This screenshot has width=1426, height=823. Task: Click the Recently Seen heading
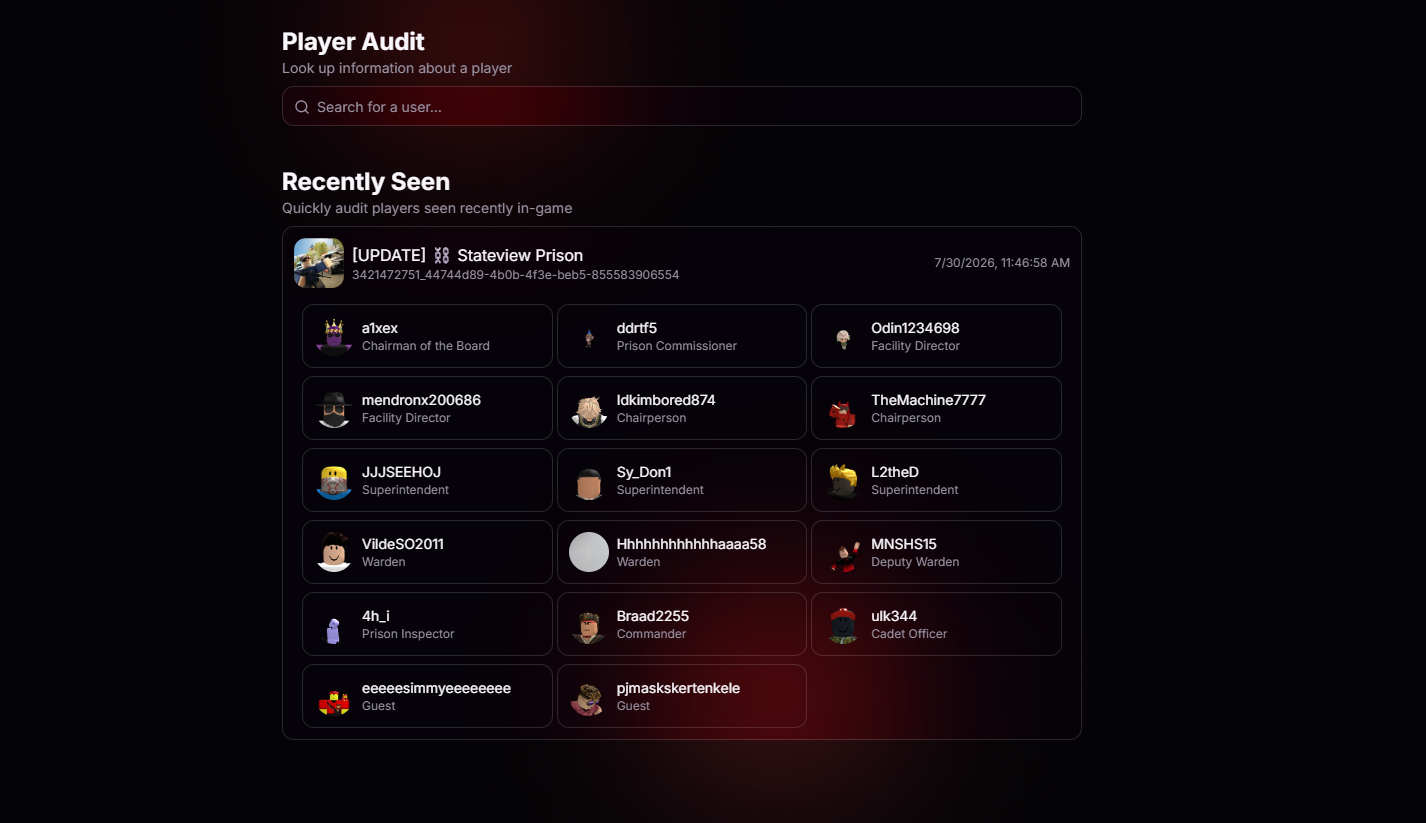[x=366, y=181]
